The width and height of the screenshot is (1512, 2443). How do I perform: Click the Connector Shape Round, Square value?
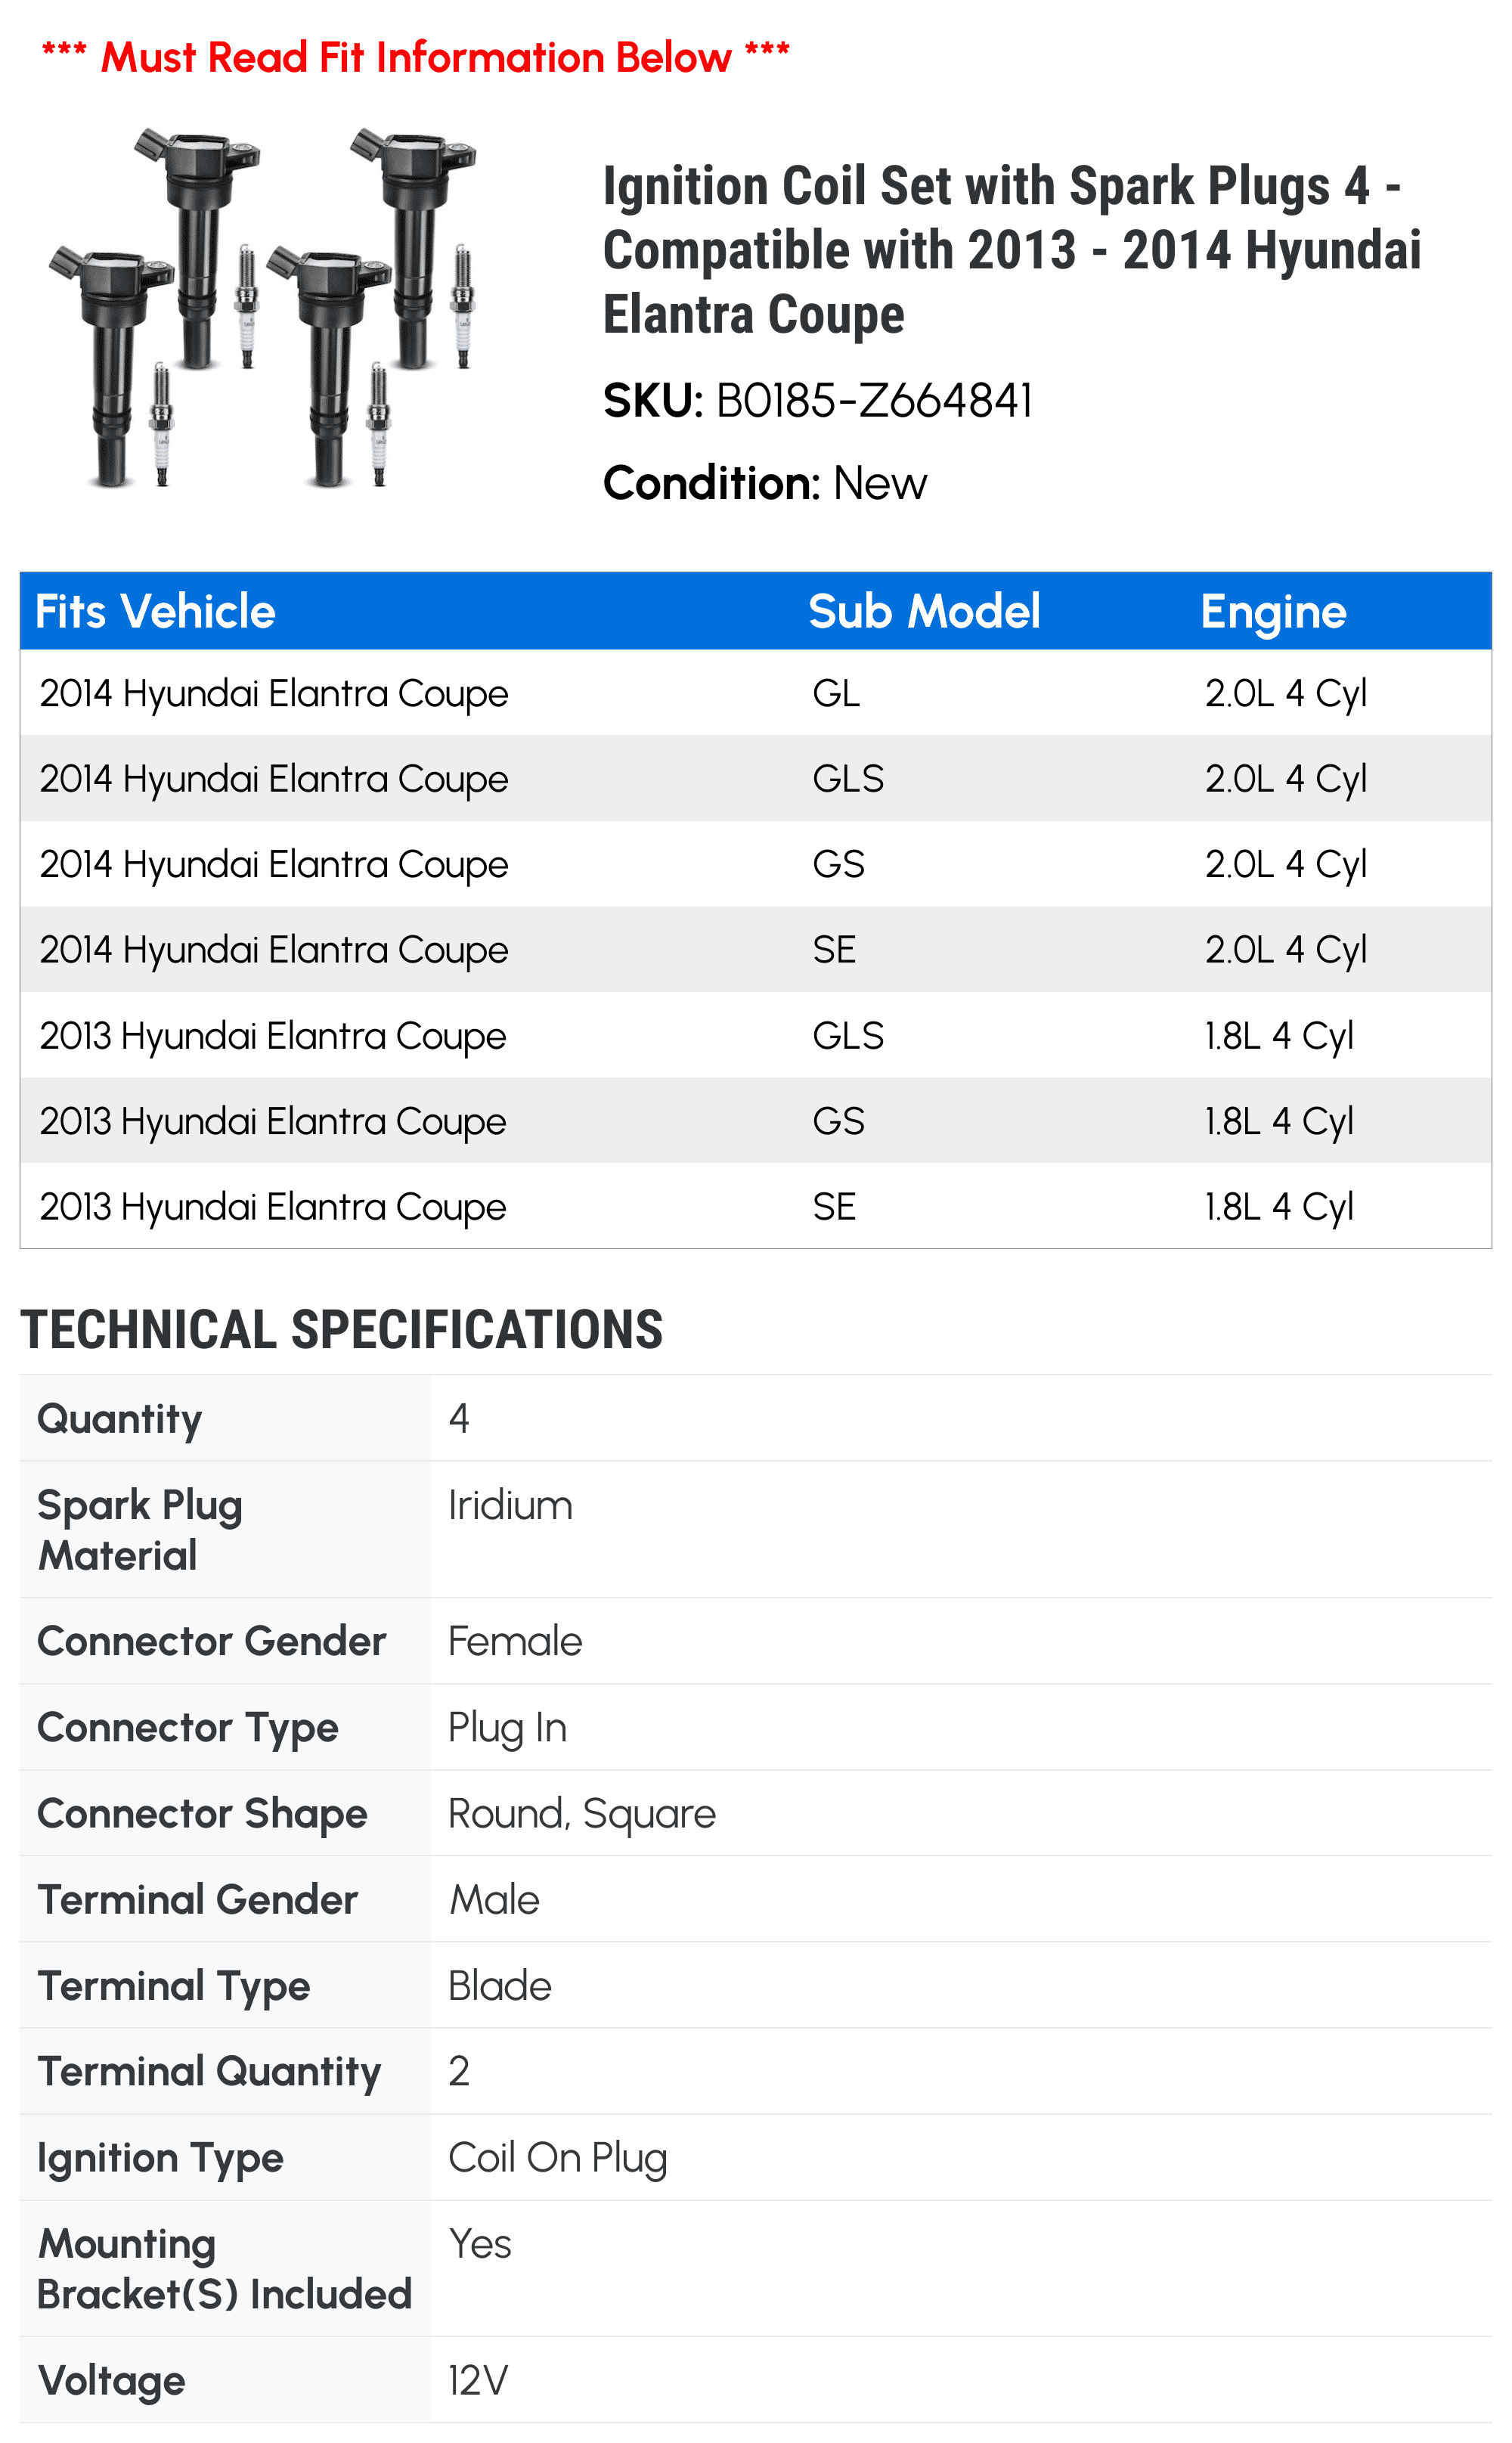[x=582, y=1813]
